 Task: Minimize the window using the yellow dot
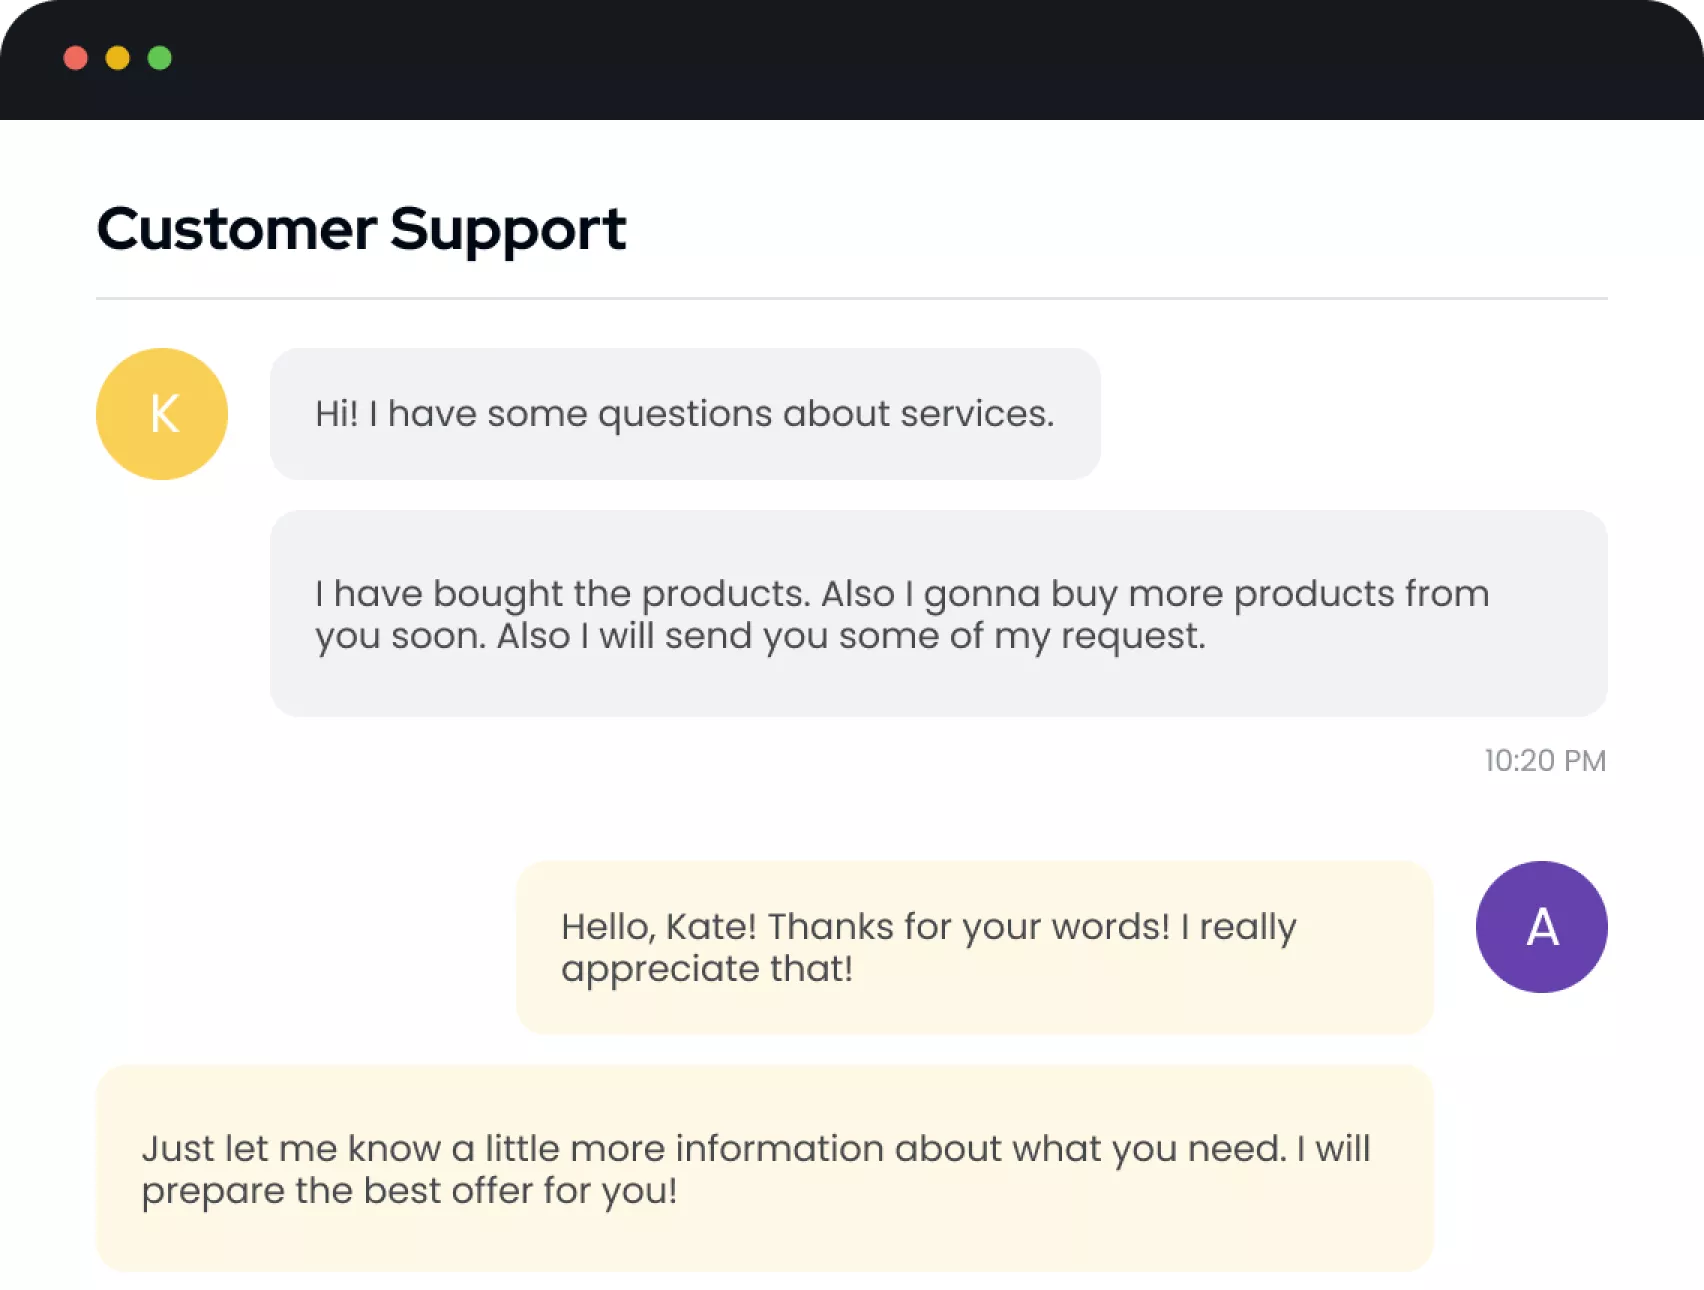coord(118,58)
